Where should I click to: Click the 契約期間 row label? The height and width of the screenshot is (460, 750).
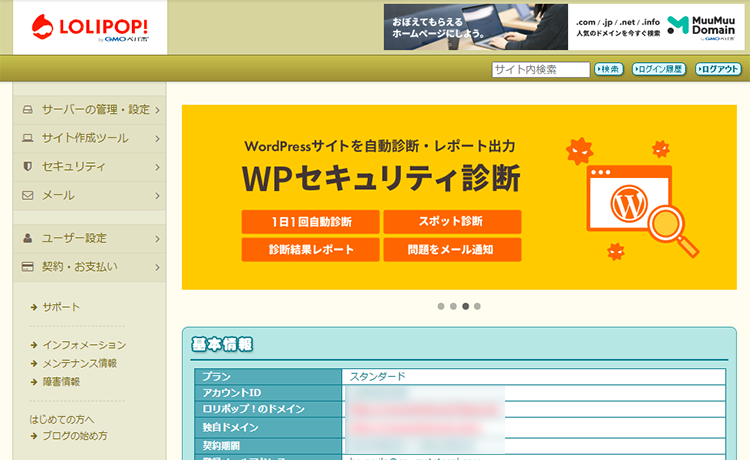221,446
